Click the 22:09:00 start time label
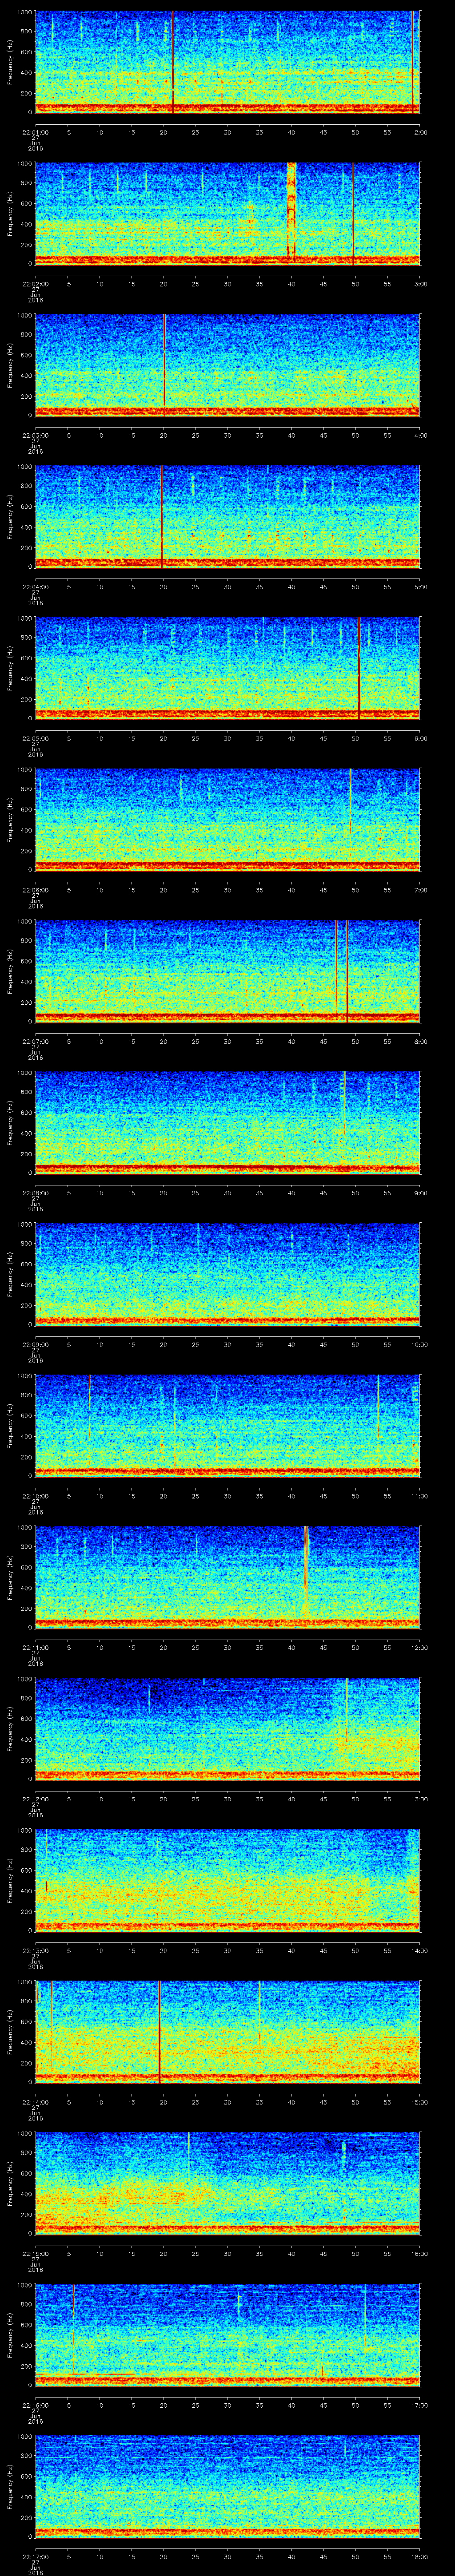The image size is (455, 2576). pyautogui.click(x=35, y=1344)
